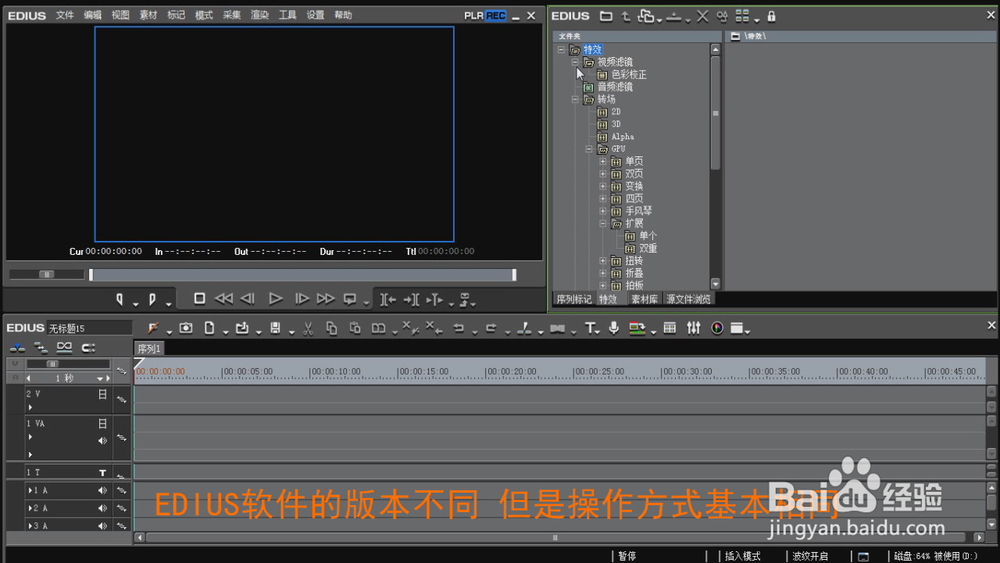This screenshot has height=563, width=1000.
Task: Switch to the 序列标记 tab
Action: tap(573, 299)
